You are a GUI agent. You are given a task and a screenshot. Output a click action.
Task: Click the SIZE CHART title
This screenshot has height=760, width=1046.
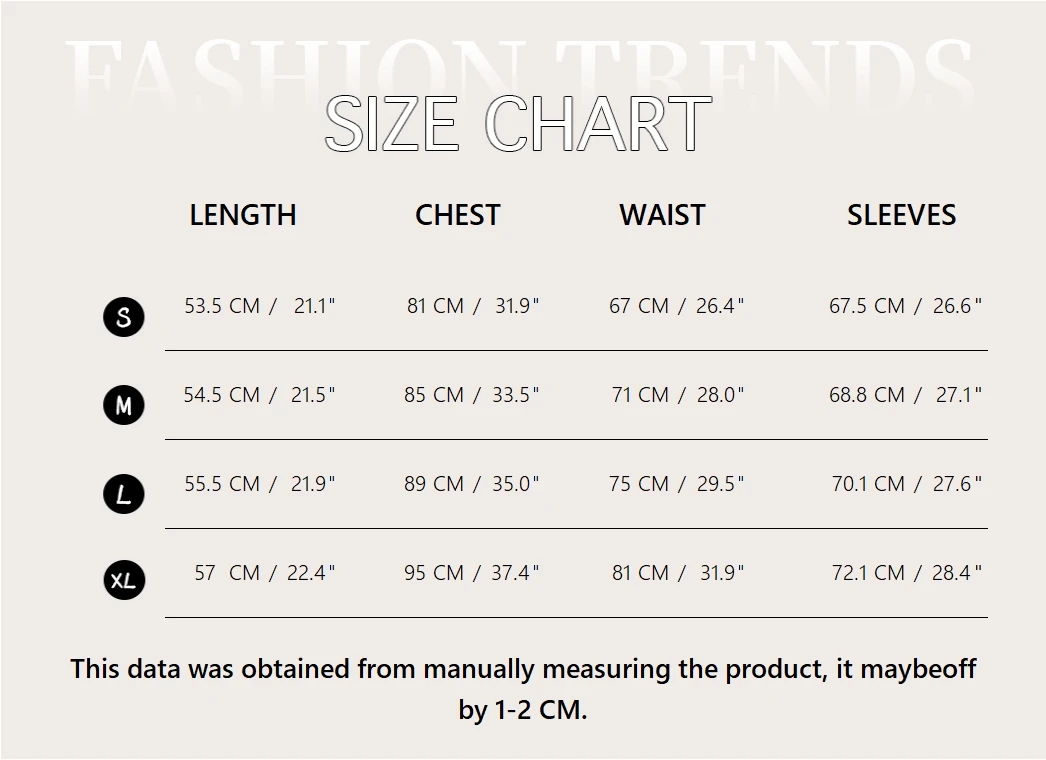click(x=518, y=125)
